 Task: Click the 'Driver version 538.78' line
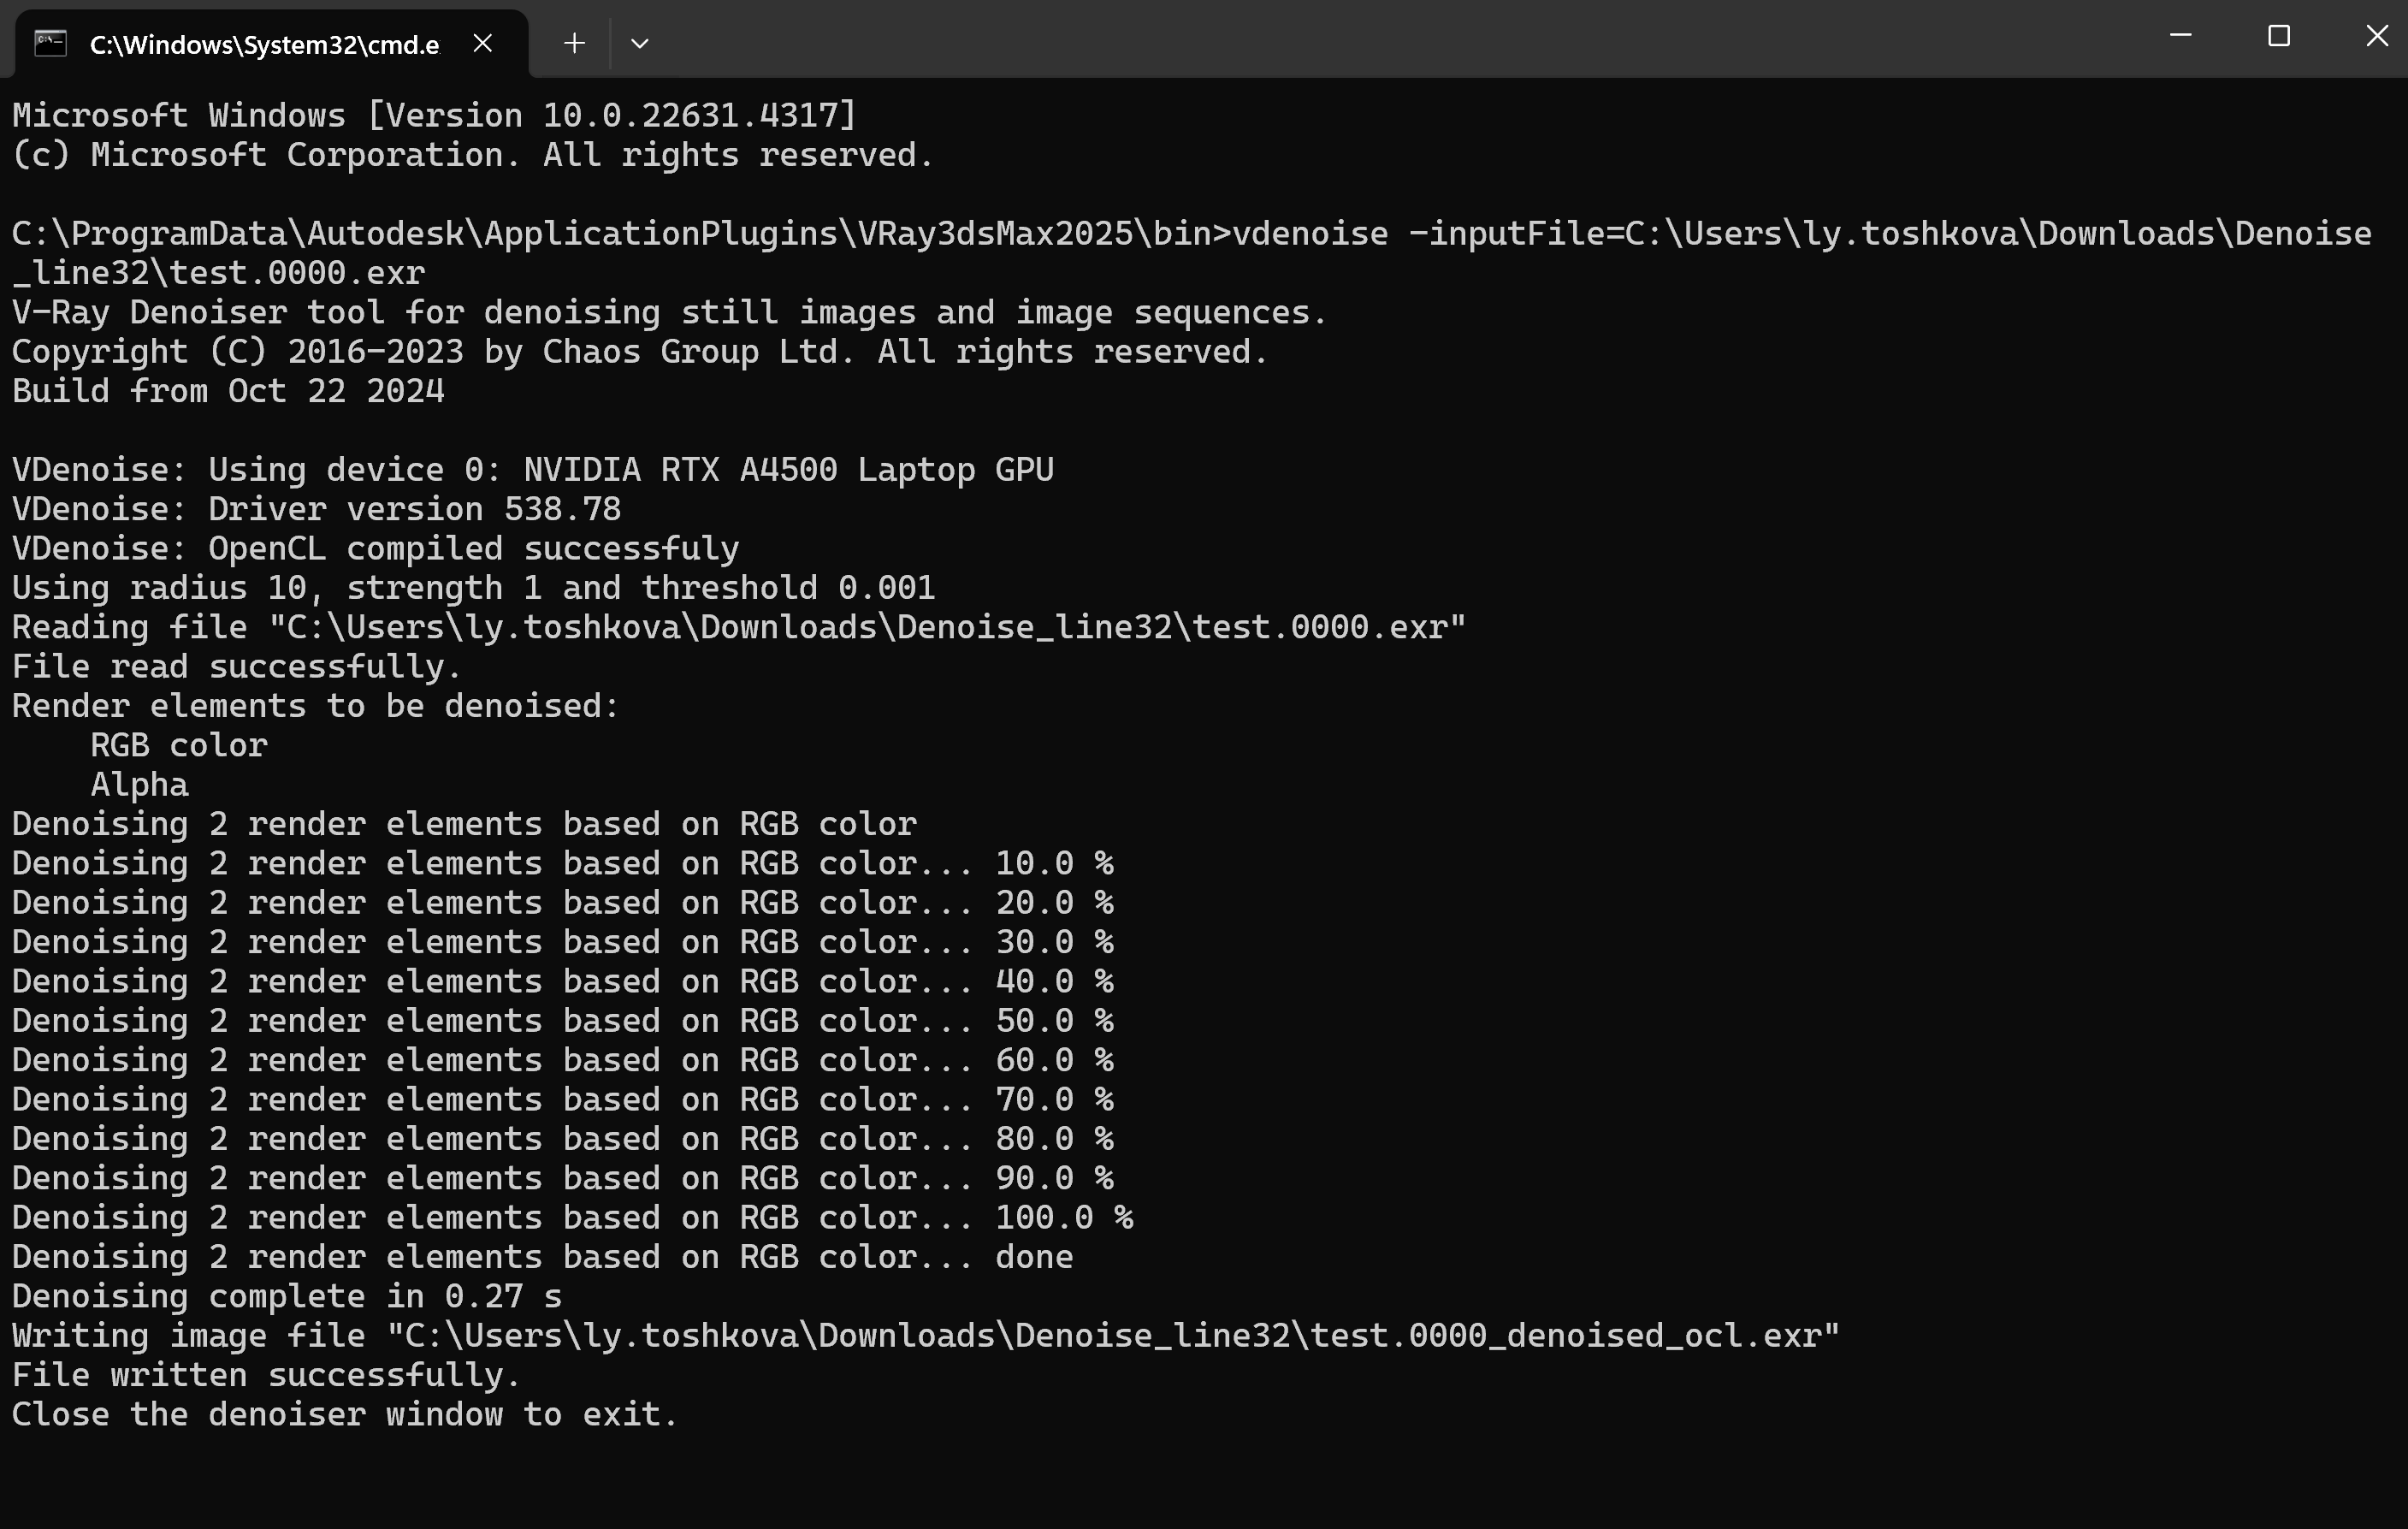[317, 509]
